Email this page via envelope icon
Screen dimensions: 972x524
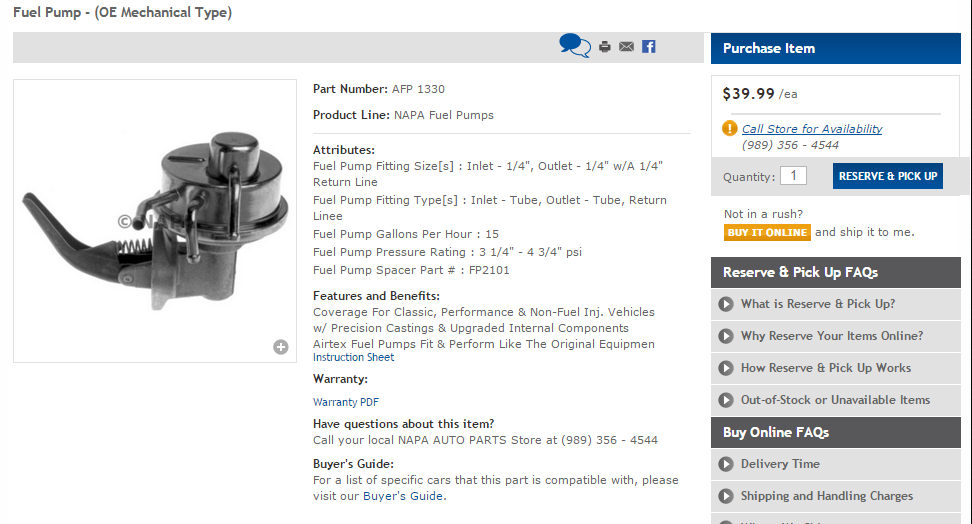click(x=626, y=47)
